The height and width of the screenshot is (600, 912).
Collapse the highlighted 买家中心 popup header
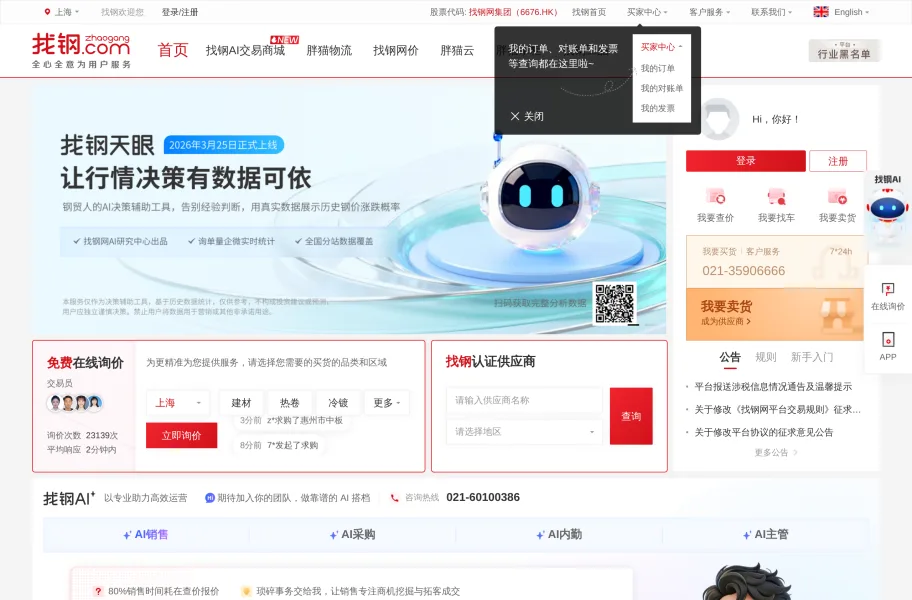point(661,47)
